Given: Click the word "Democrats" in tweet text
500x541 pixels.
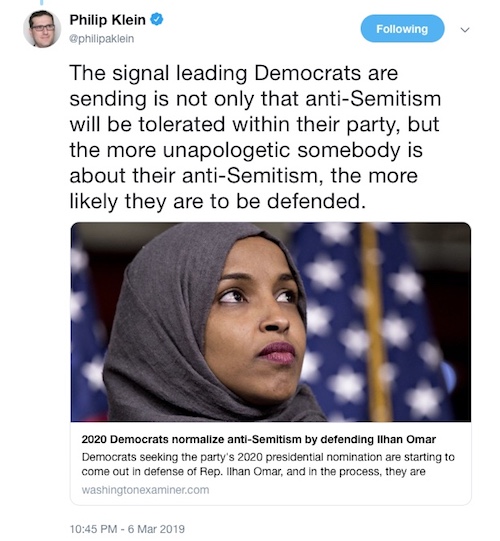Looking at the screenshot, I should coord(307,73).
